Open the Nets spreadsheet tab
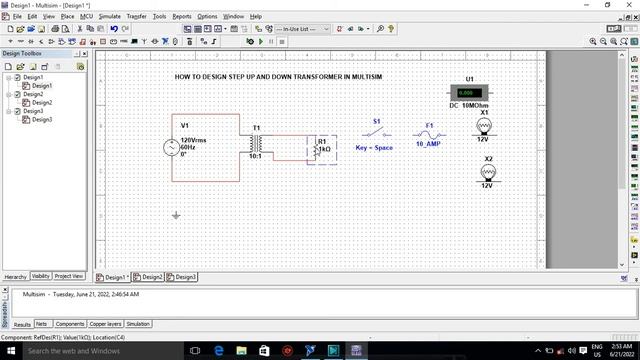The height and width of the screenshot is (360, 640). tap(42, 324)
